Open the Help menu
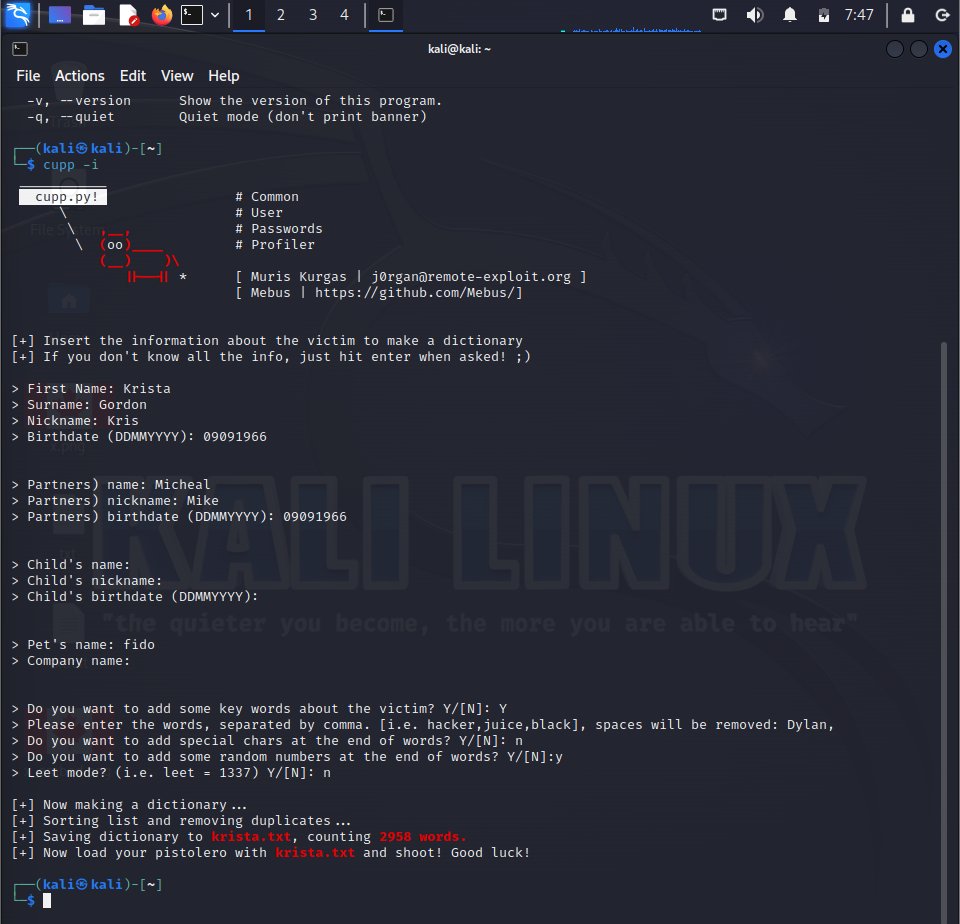The width and height of the screenshot is (960, 924). [x=223, y=76]
